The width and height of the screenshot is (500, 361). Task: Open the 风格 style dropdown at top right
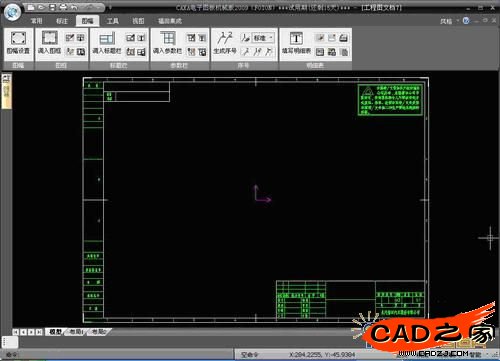(x=449, y=21)
